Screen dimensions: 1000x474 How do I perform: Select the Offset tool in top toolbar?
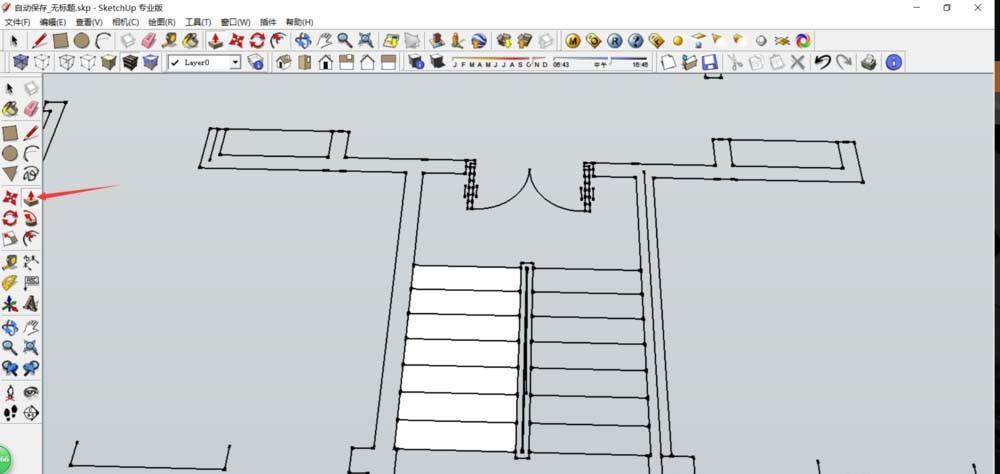coord(278,41)
